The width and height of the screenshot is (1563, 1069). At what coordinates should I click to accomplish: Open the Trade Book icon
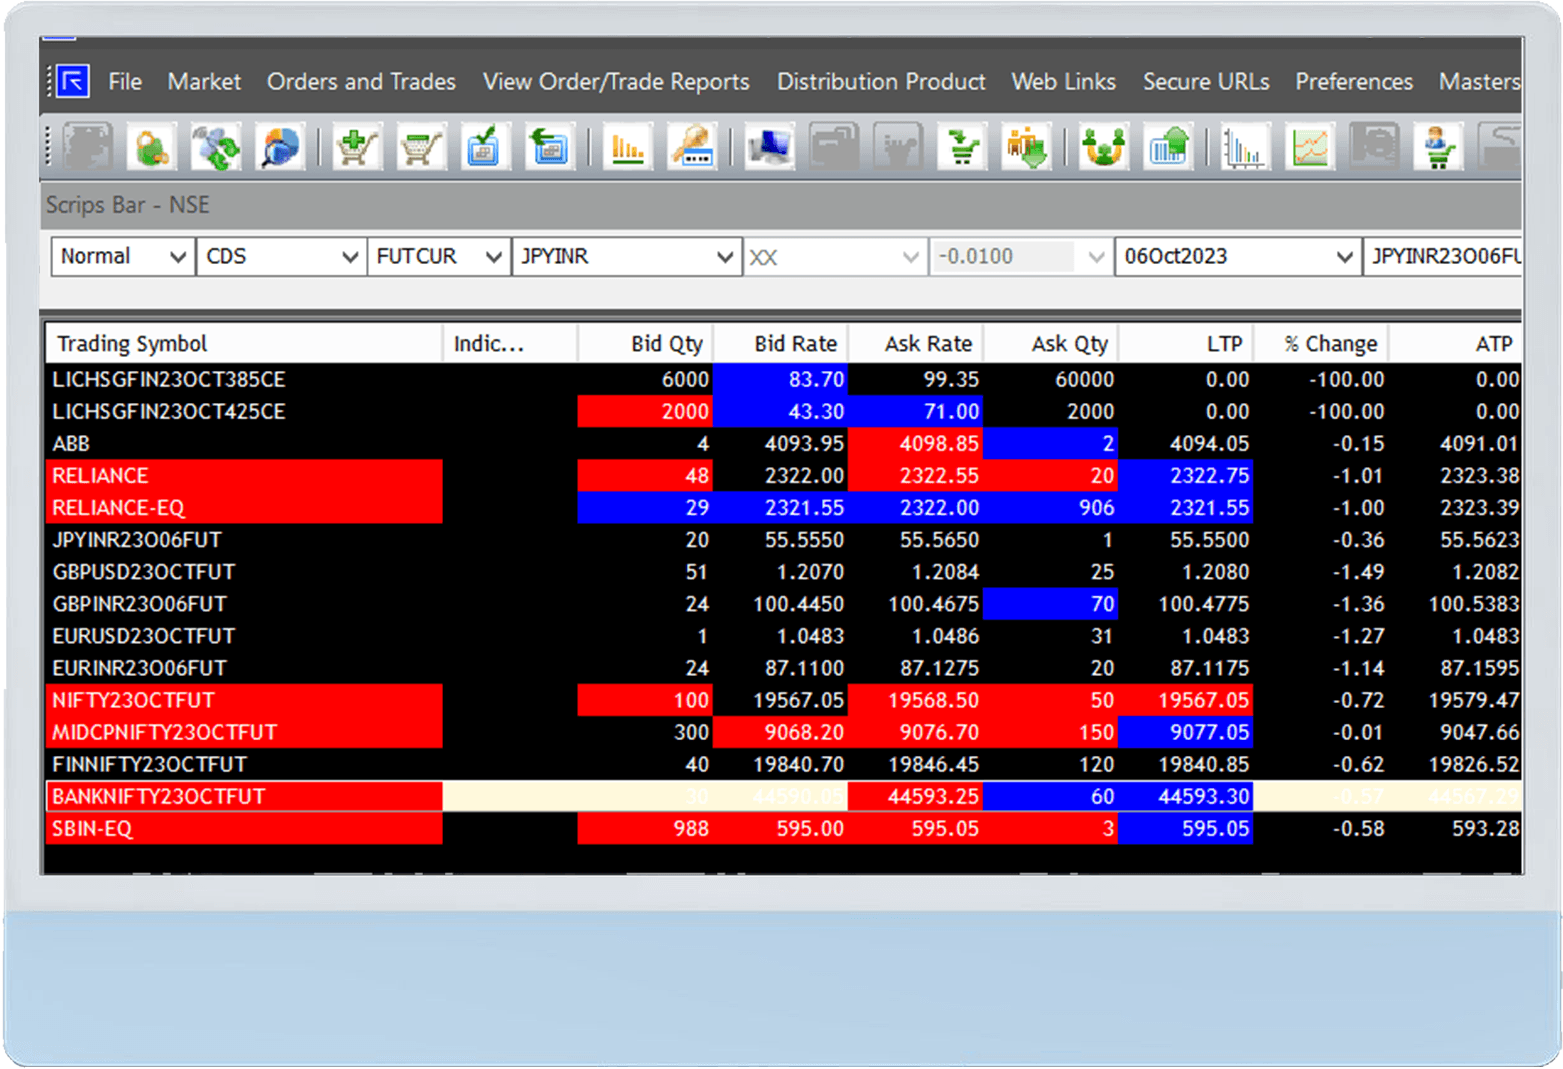click(549, 146)
